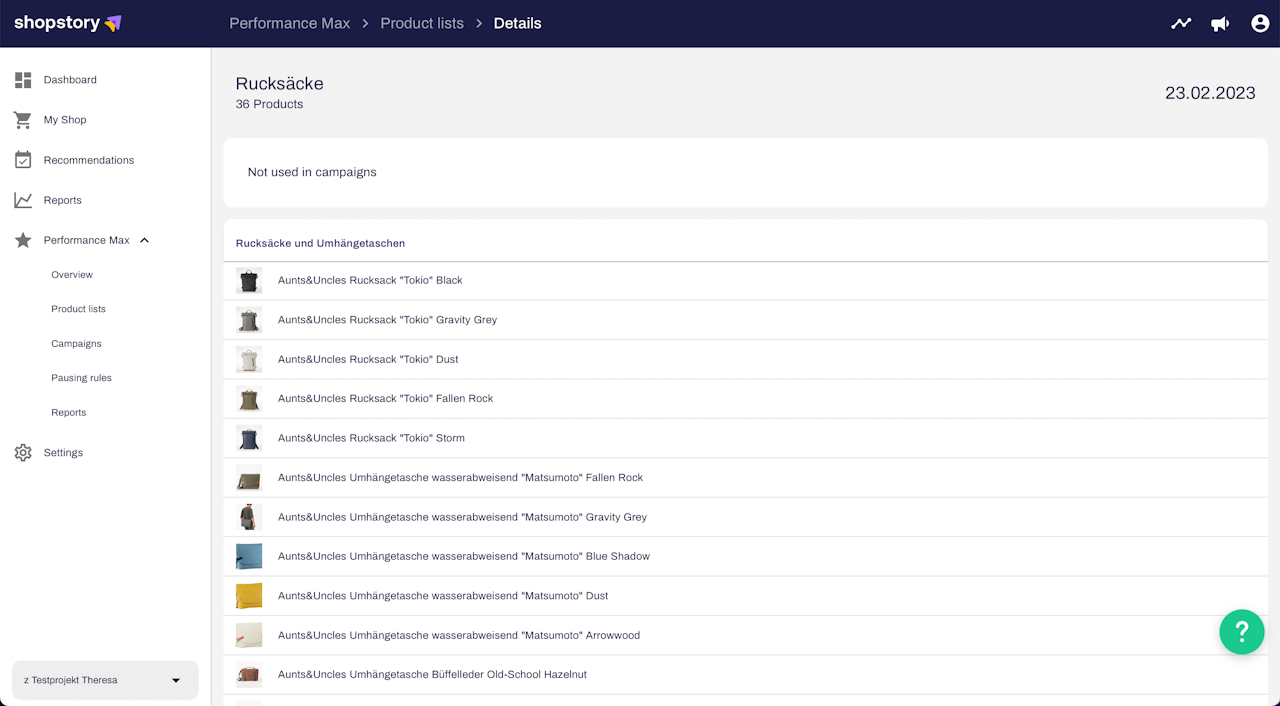Open announcements via the megaphone icon
The height and width of the screenshot is (706, 1280).
1220,23
